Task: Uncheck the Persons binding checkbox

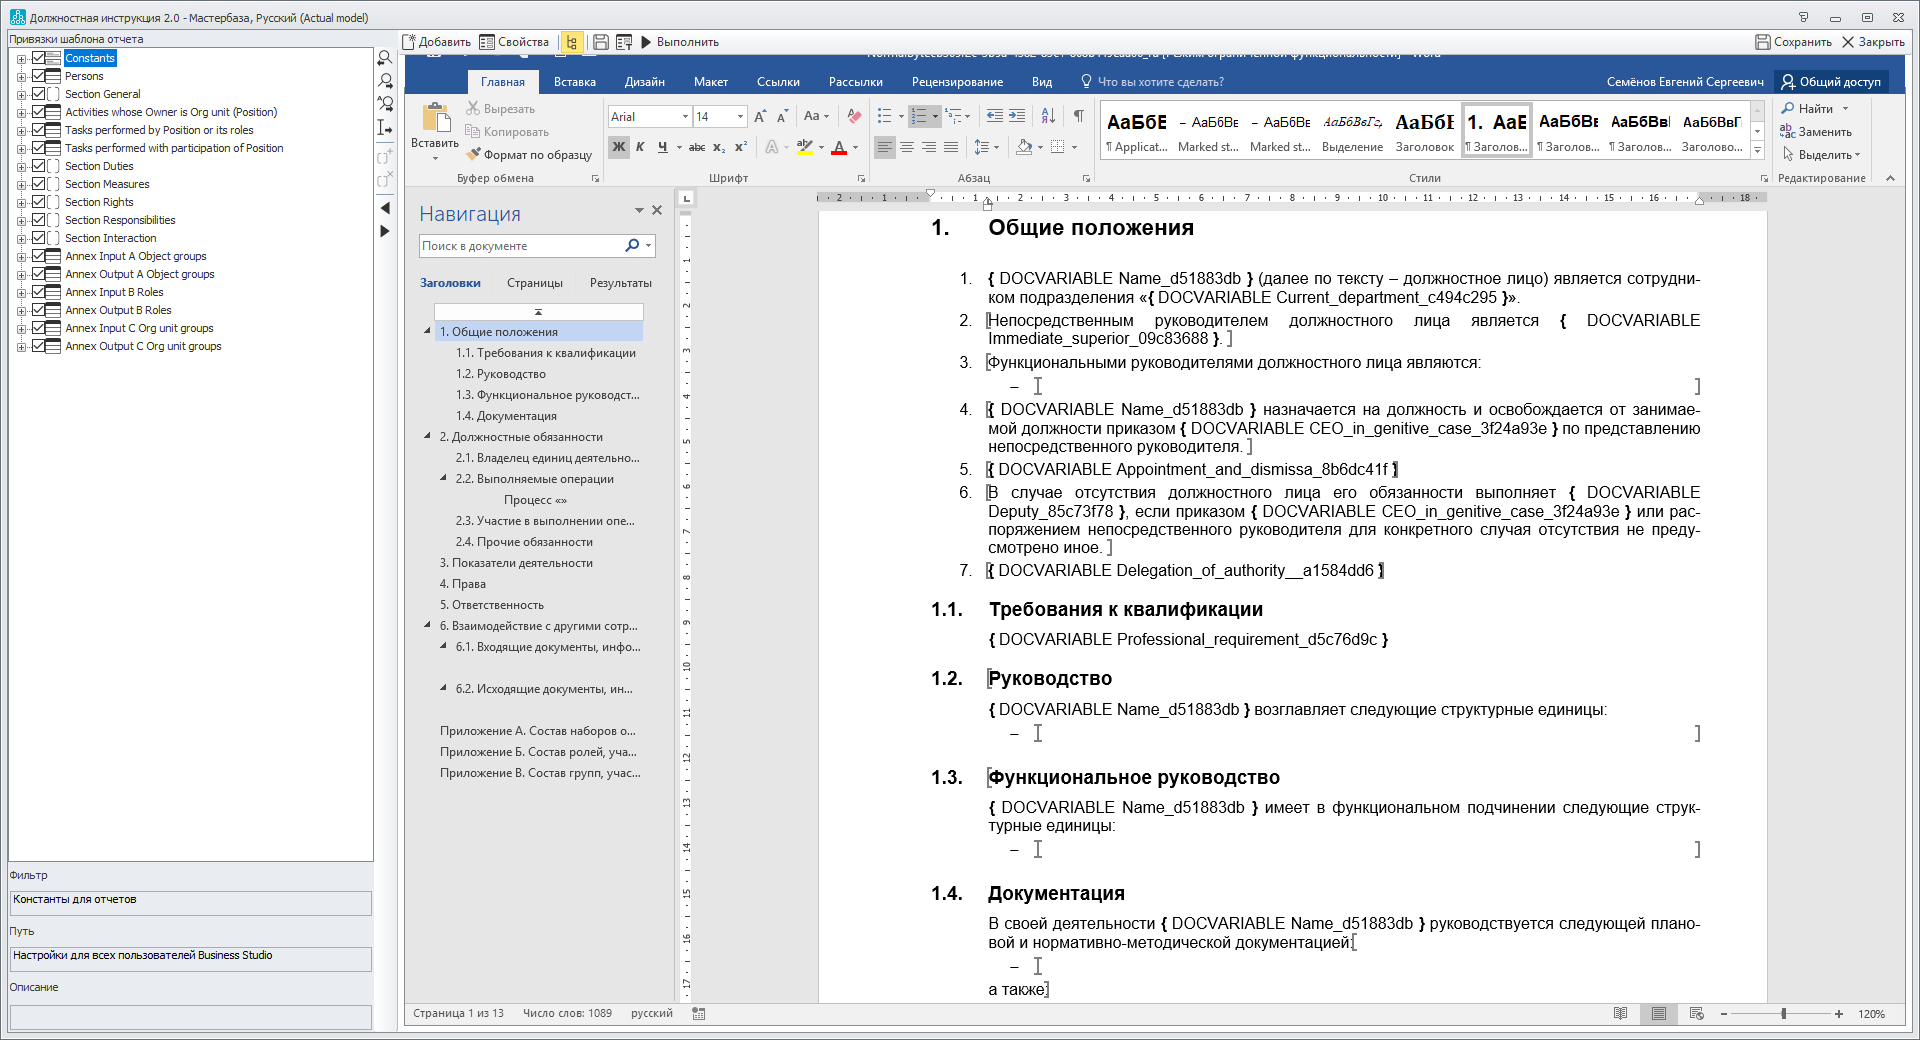Action: [x=39, y=76]
